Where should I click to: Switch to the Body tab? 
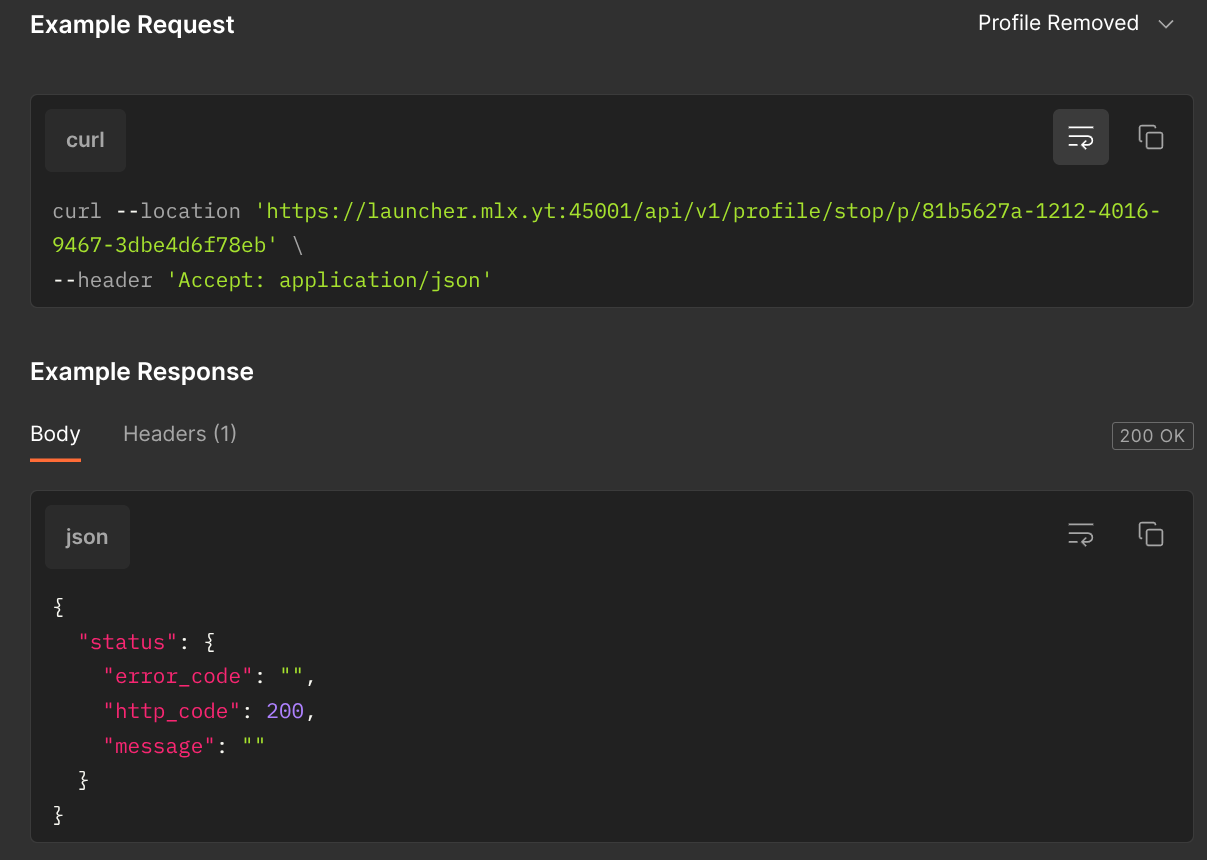coord(55,434)
